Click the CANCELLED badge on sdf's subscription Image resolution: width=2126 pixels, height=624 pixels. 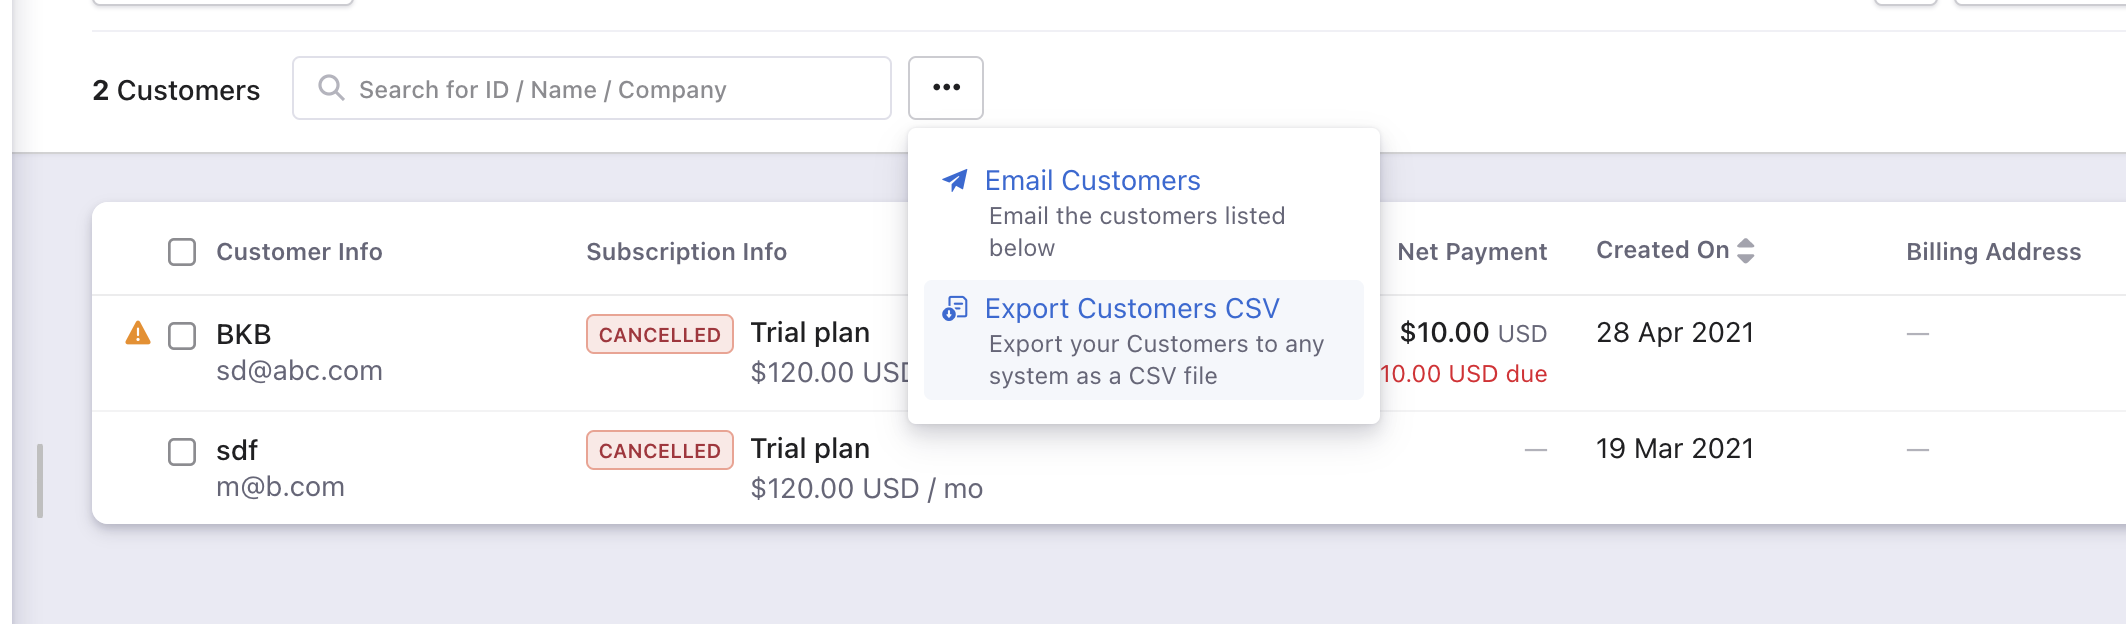[658, 450]
